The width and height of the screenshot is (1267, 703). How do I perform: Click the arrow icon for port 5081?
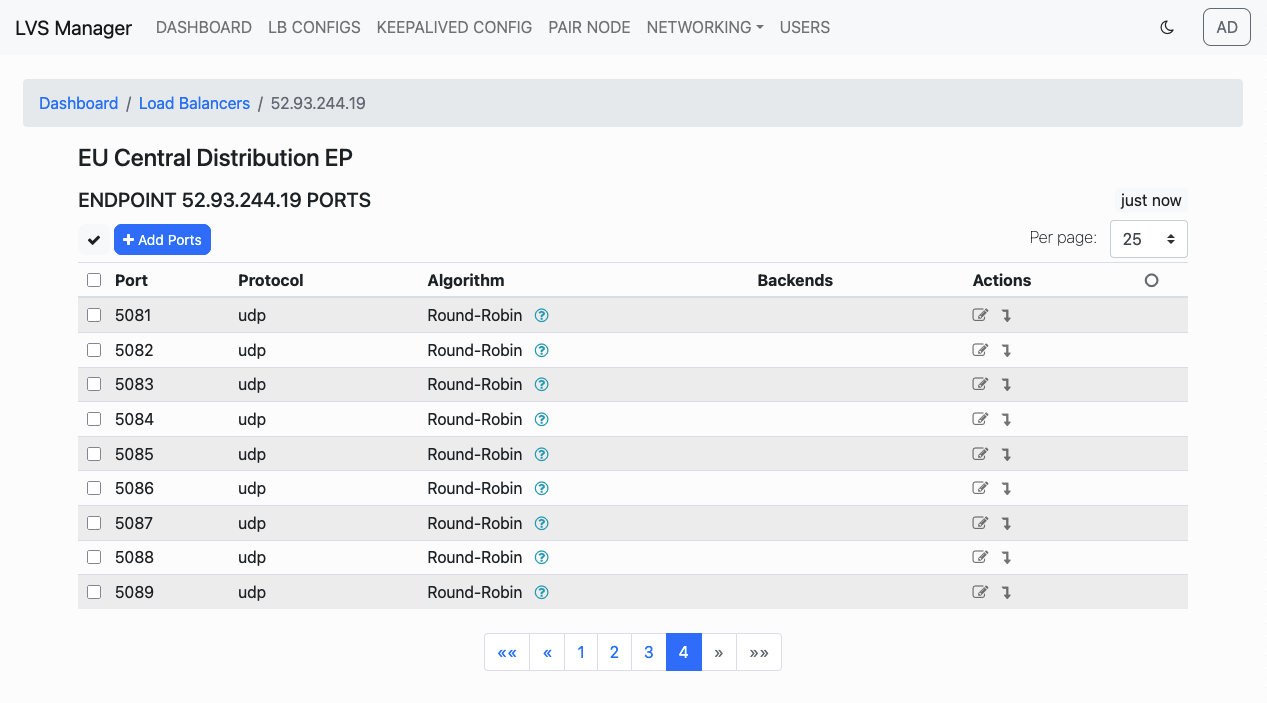tap(1006, 315)
